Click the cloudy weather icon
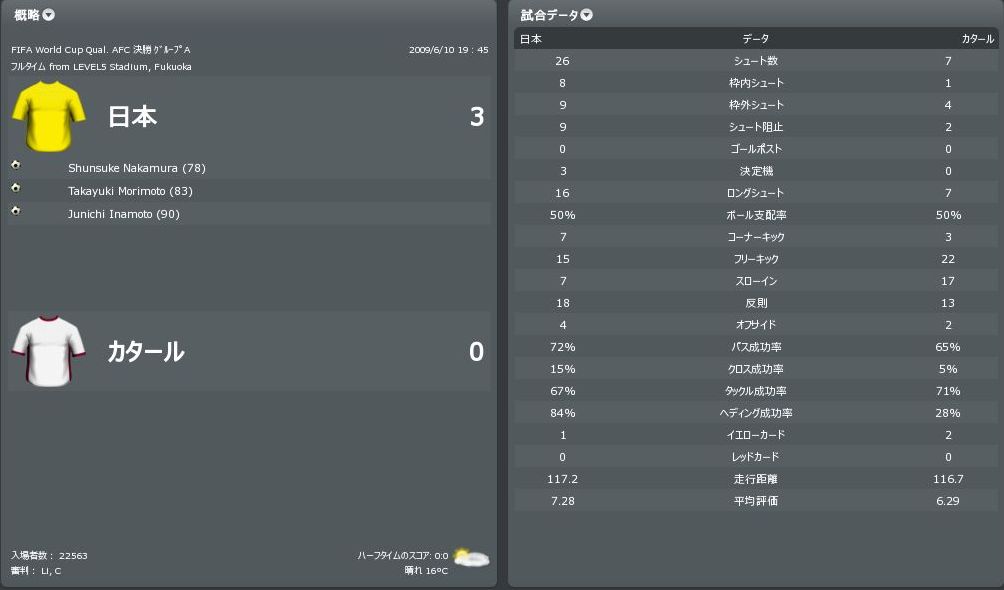The height and width of the screenshot is (590, 1004). (x=470, y=558)
